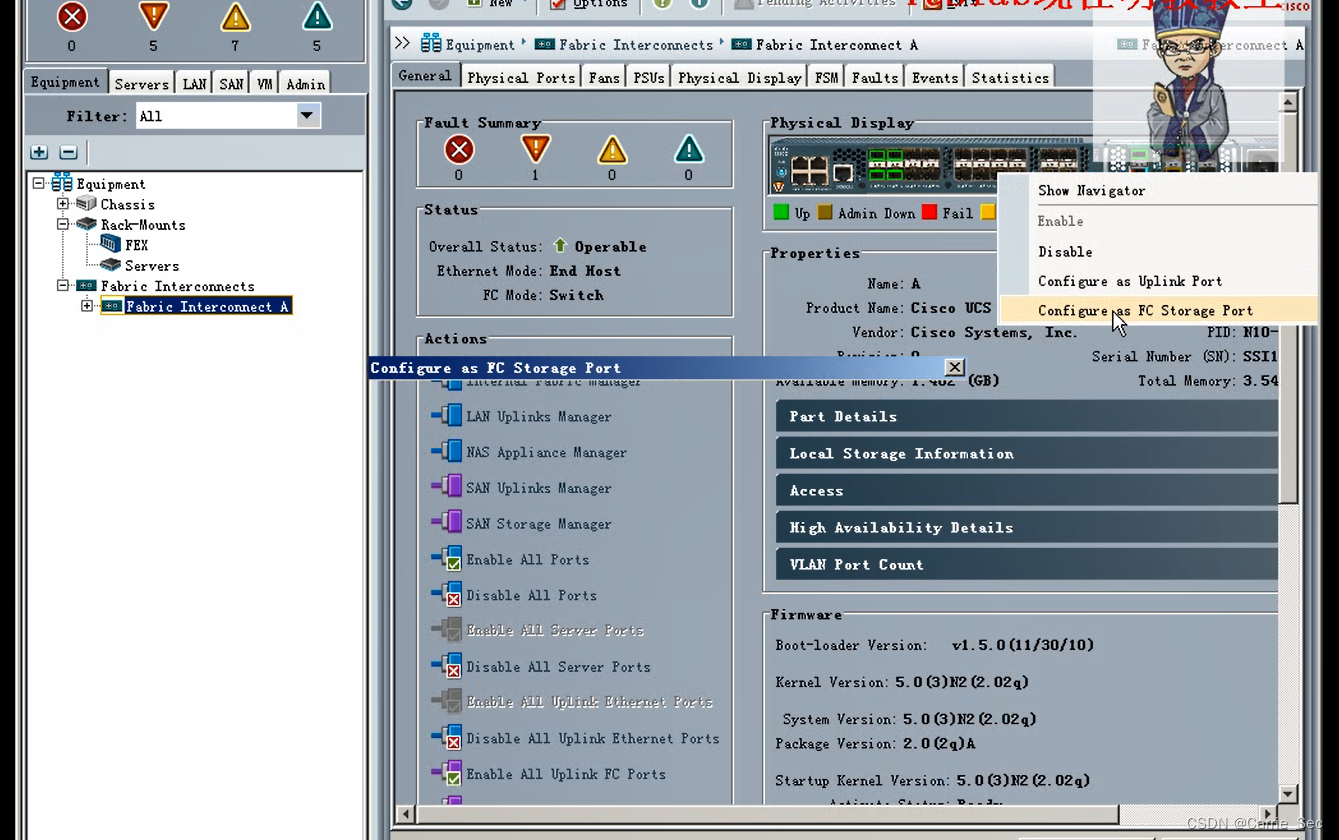
Task: Open the FSM tab
Action: pyautogui.click(x=826, y=77)
